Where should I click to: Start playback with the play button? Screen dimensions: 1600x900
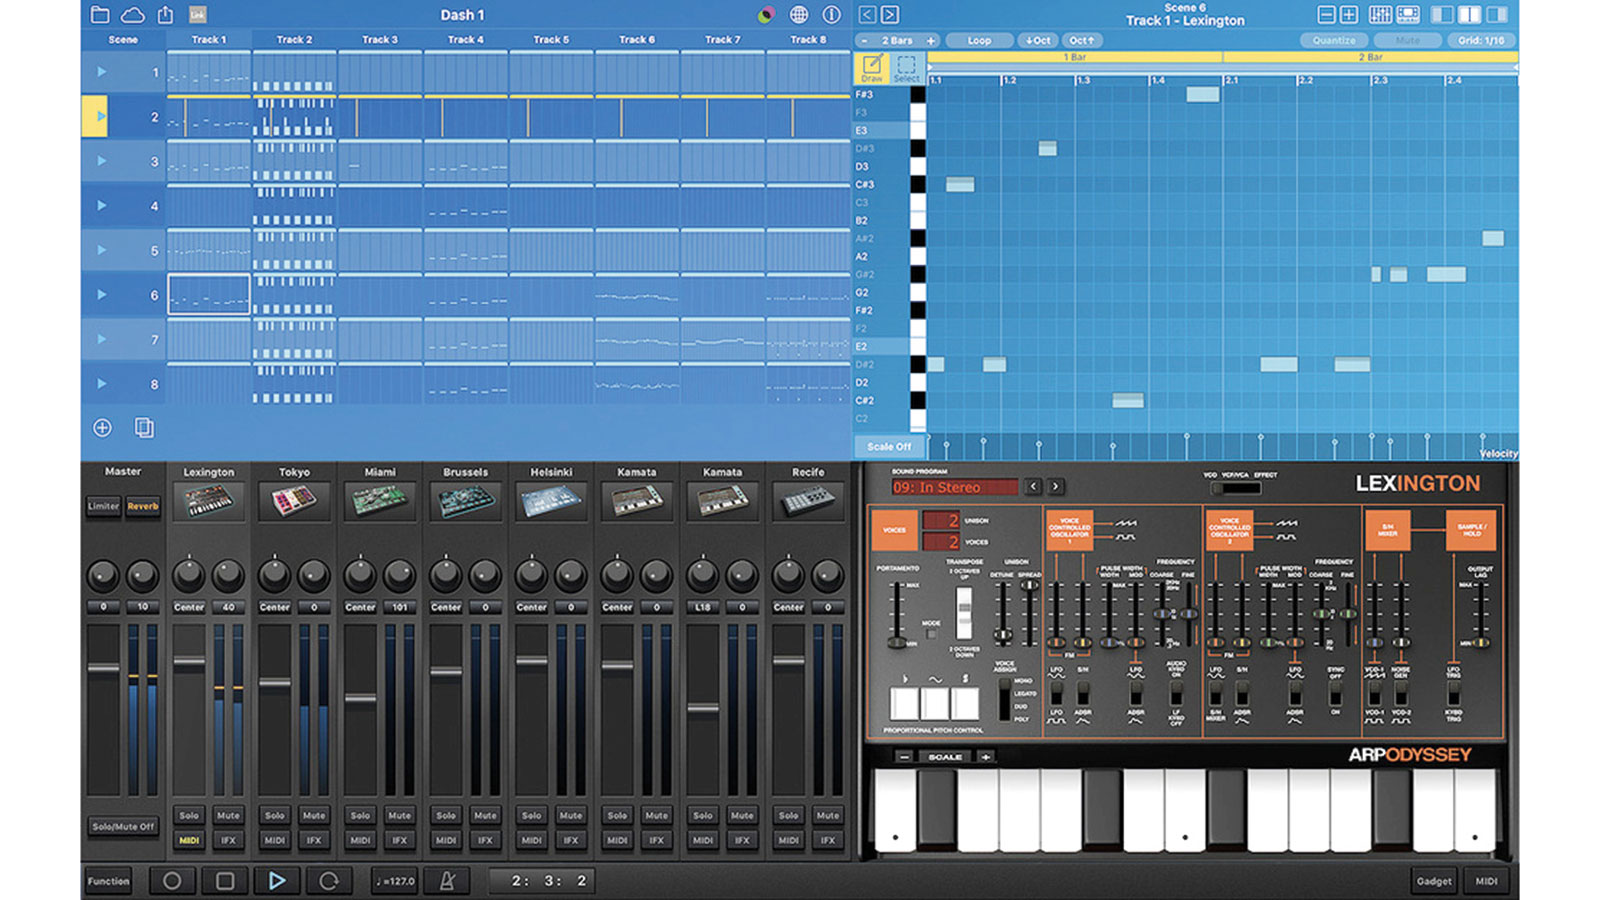coord(277,881)
